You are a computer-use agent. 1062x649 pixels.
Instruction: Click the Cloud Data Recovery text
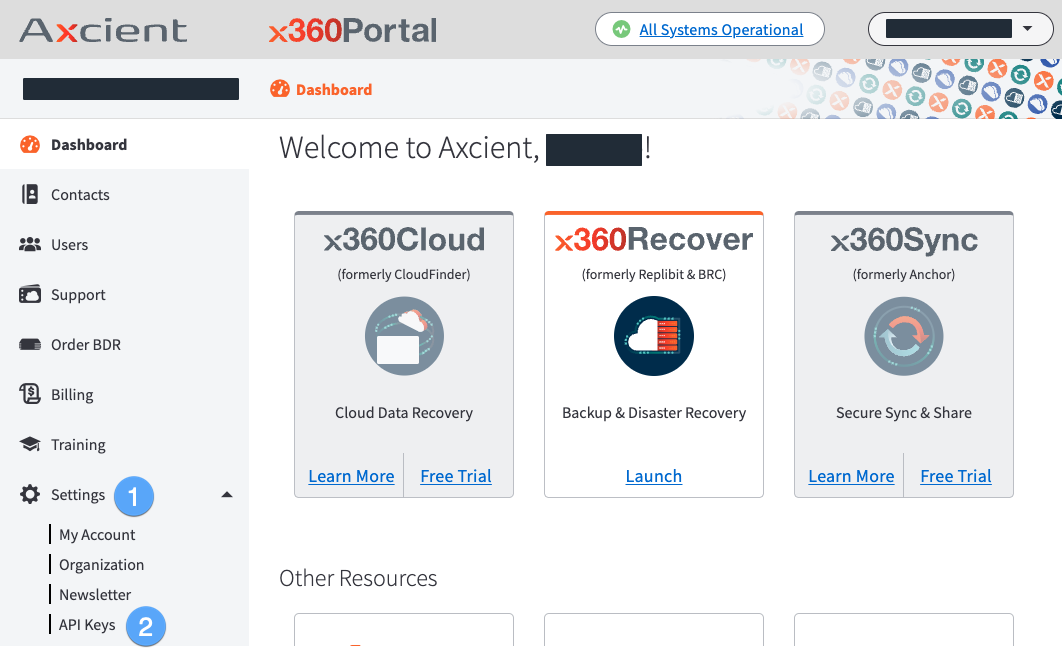tap(404, 413)
